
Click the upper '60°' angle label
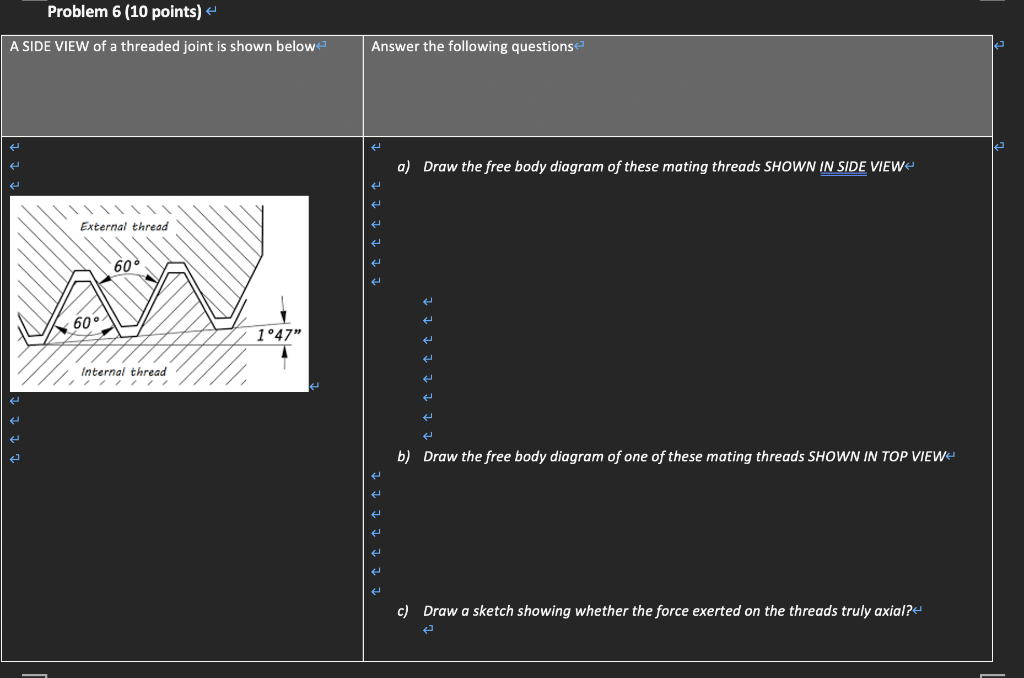128,264
